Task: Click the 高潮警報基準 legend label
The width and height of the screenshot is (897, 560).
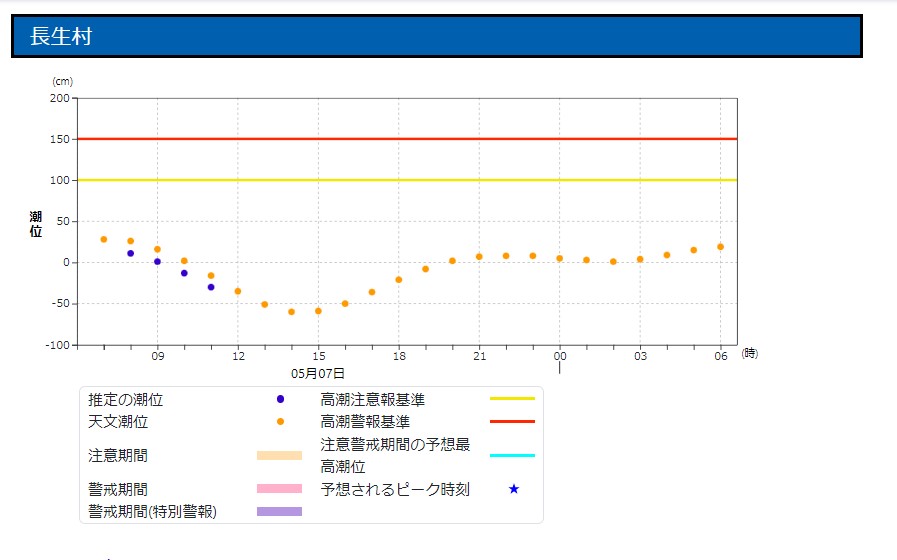Action: point(365,422)
